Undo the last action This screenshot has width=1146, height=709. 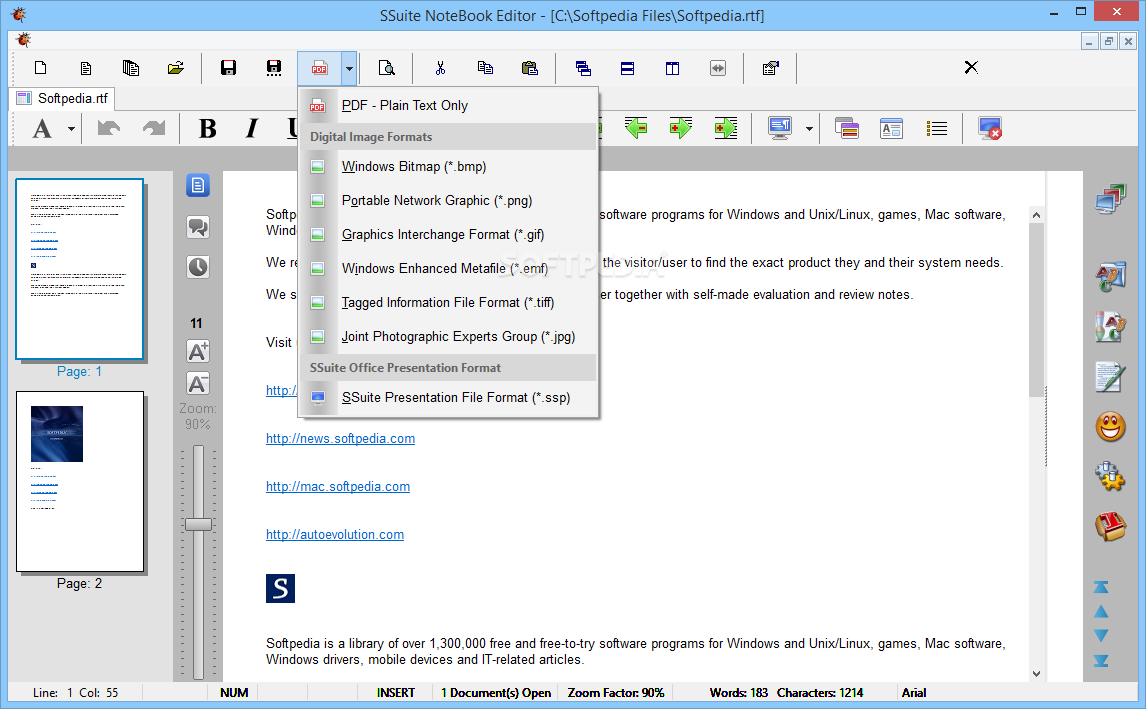pyautogui.click(x=109, y=128)
